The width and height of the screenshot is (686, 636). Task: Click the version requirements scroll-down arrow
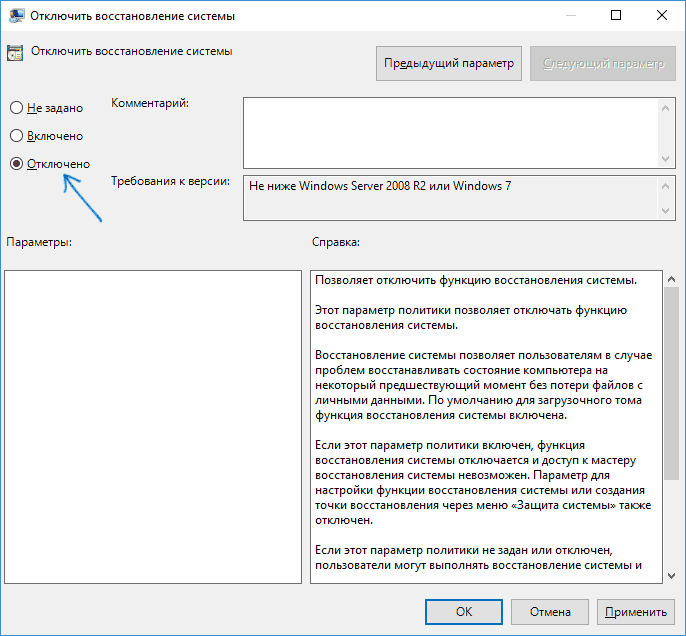(665, 211)
